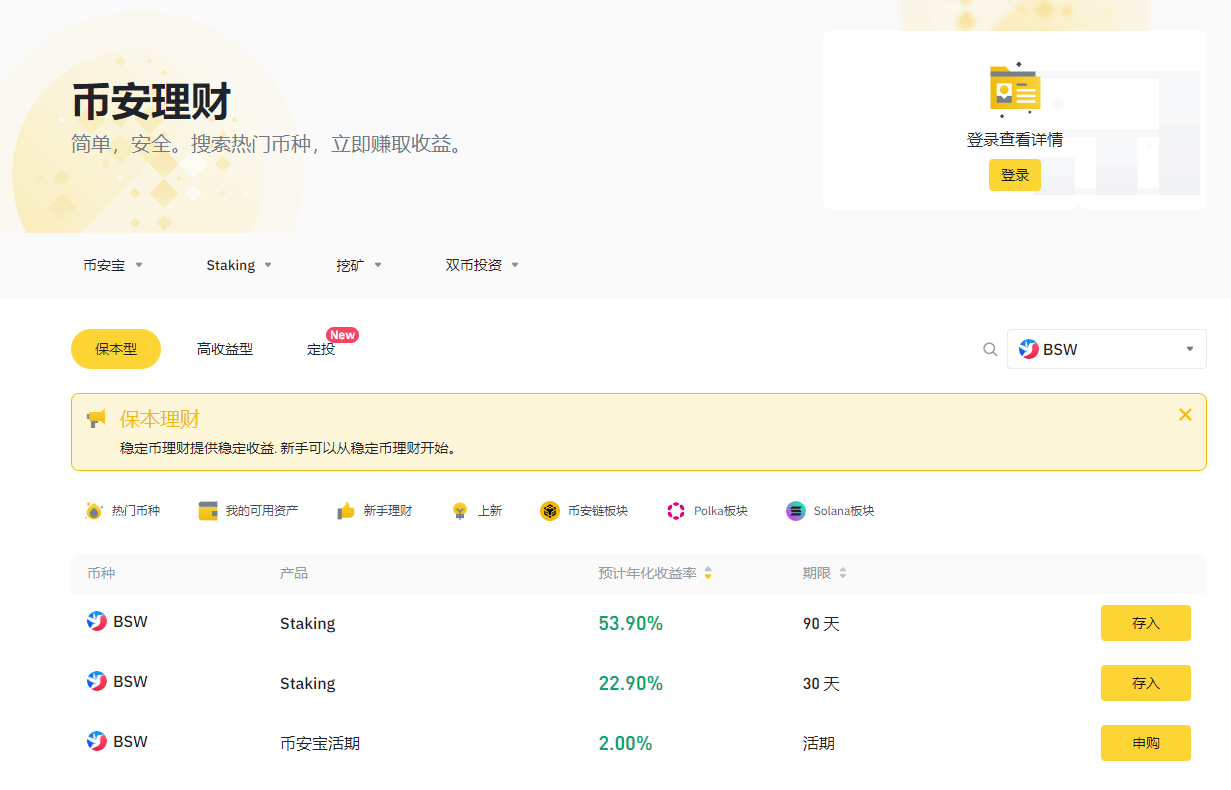Close the 保本理财 notice banner
The width and height of the screenshot is (1231, 790).
coord(1185,414)
